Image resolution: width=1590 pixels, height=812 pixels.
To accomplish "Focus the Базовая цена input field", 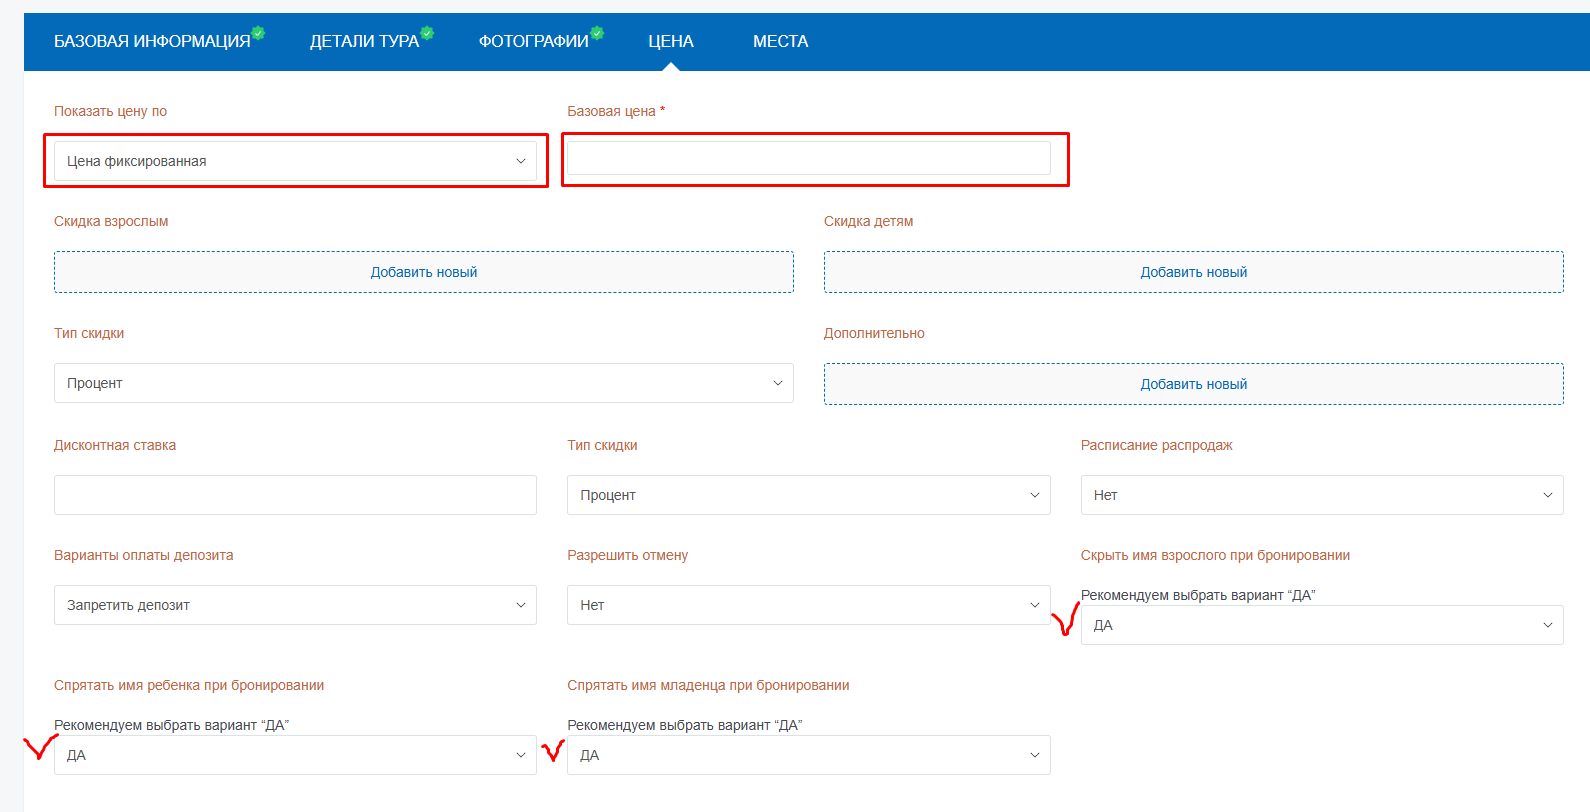I will coord(808,158).
